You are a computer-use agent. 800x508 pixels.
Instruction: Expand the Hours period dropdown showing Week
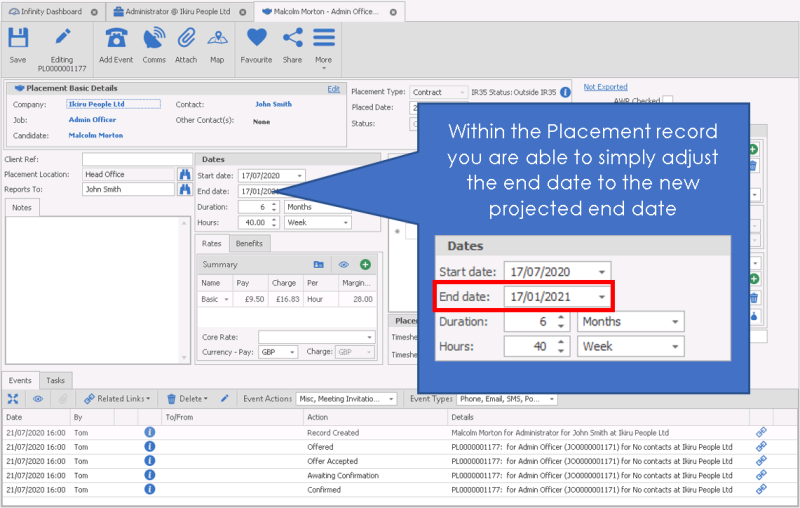(x=344, y=222)
